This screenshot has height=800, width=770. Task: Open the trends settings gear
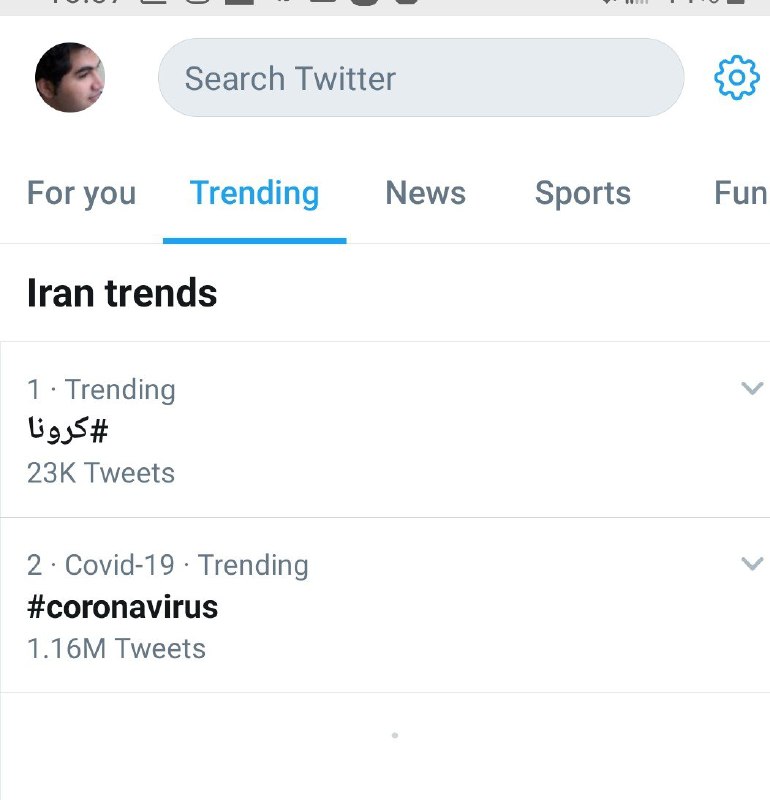[737, 78]
